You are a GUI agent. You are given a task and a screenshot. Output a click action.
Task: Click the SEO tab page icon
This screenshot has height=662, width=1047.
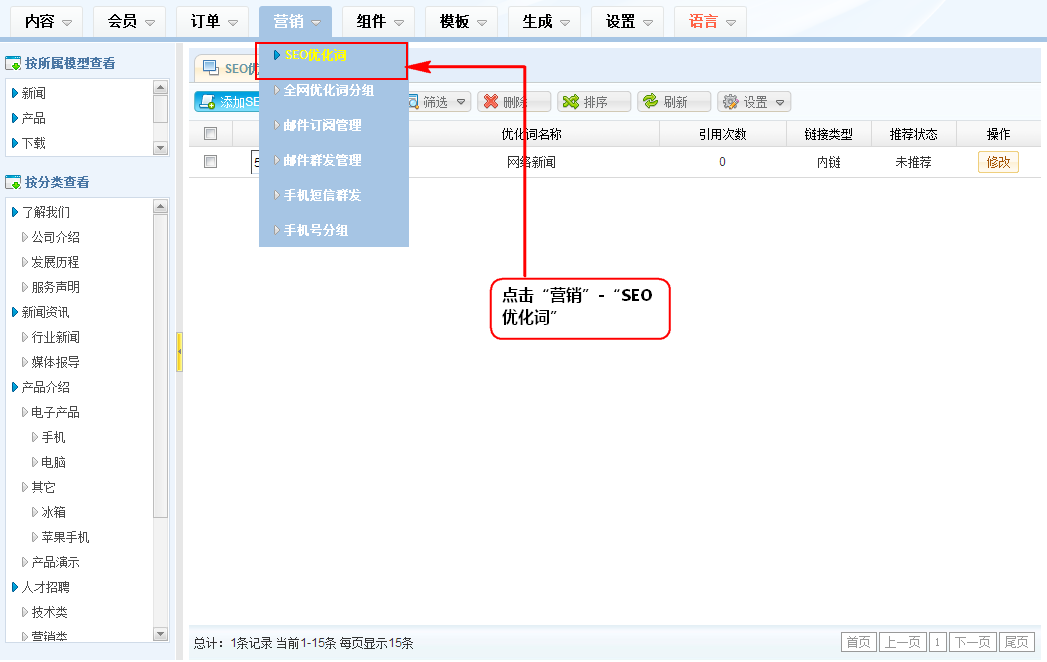tap(211, 68)
